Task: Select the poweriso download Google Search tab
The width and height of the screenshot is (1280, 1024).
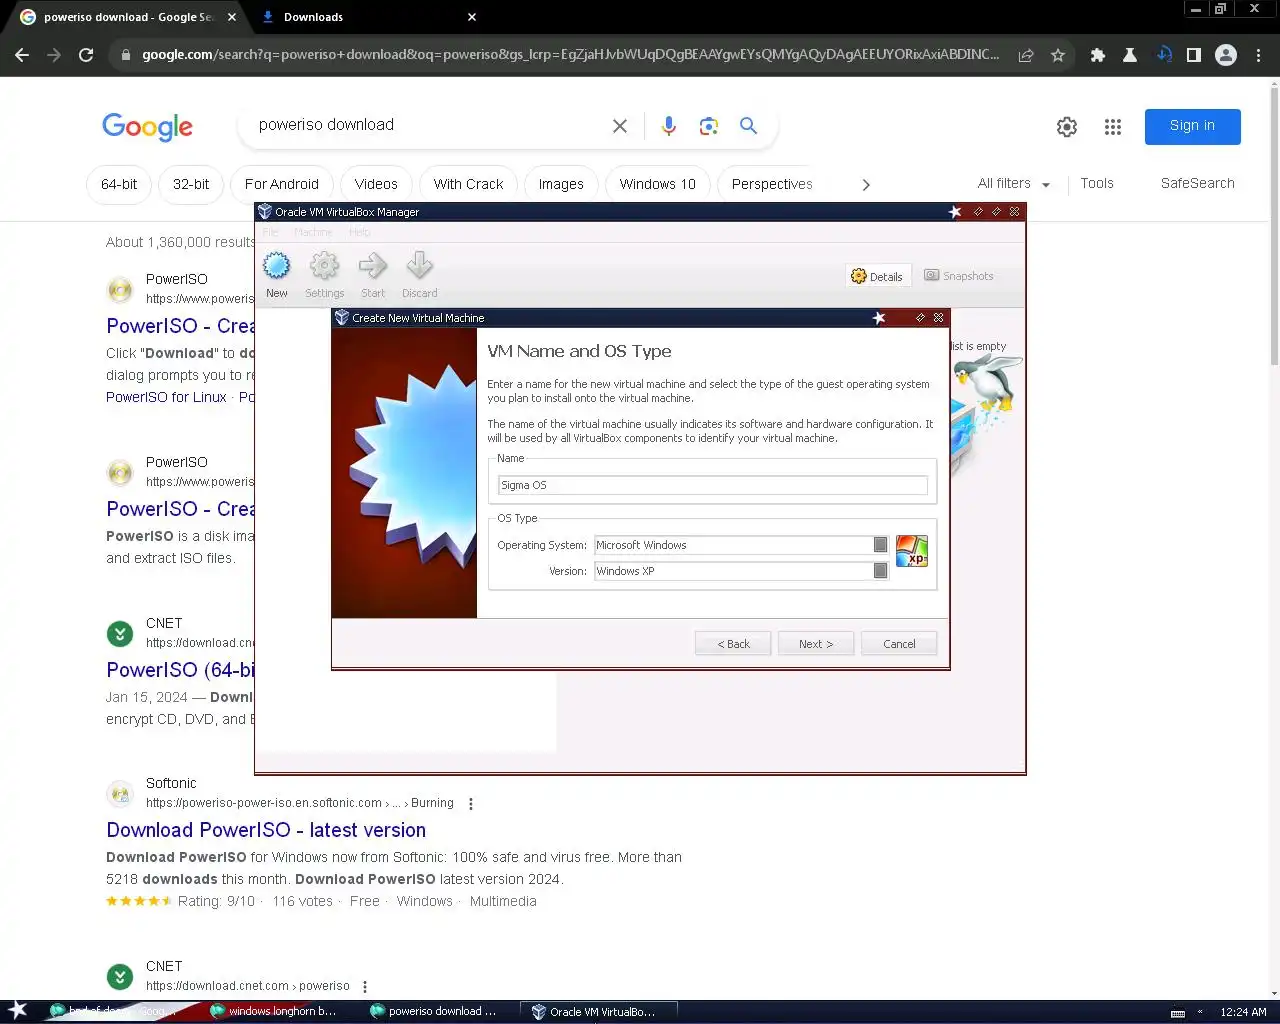Action: coord(128,17)
